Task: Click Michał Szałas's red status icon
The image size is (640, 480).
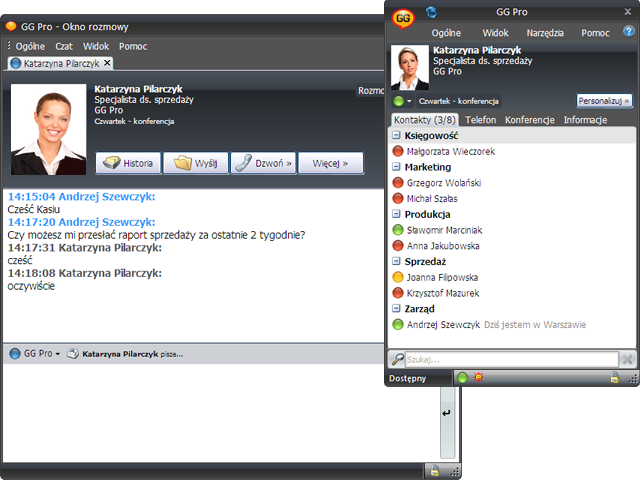Action: [398, 198]
